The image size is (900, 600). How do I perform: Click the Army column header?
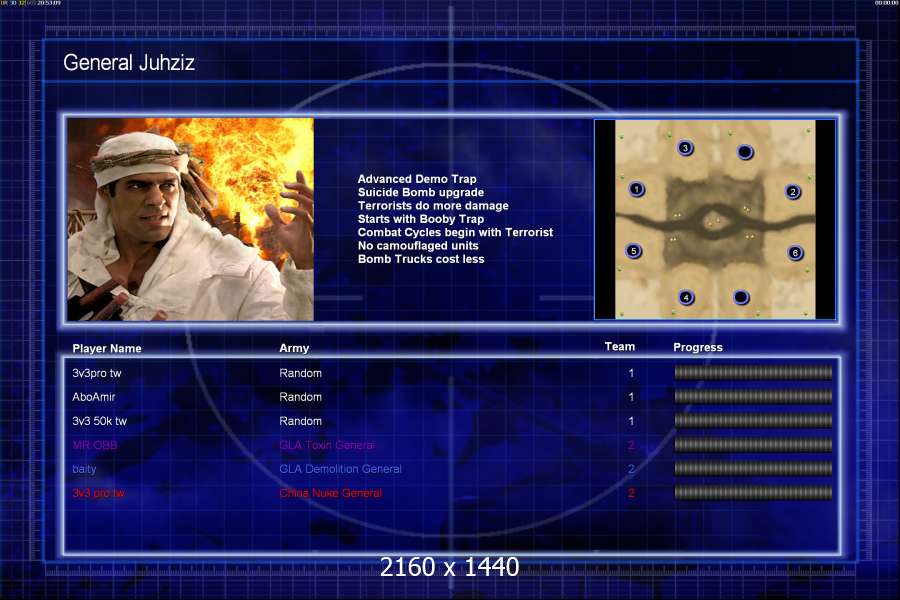point(294,348)
